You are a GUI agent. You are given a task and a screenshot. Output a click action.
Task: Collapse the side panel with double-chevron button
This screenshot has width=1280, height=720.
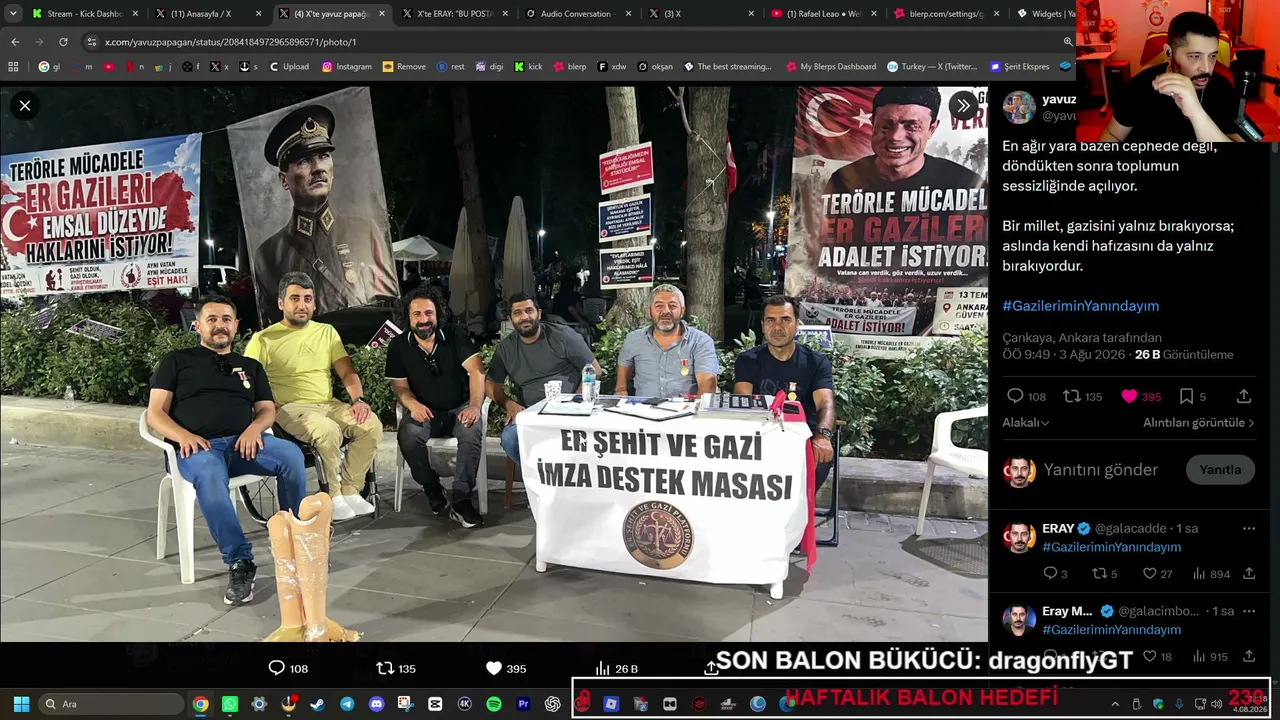963,105
